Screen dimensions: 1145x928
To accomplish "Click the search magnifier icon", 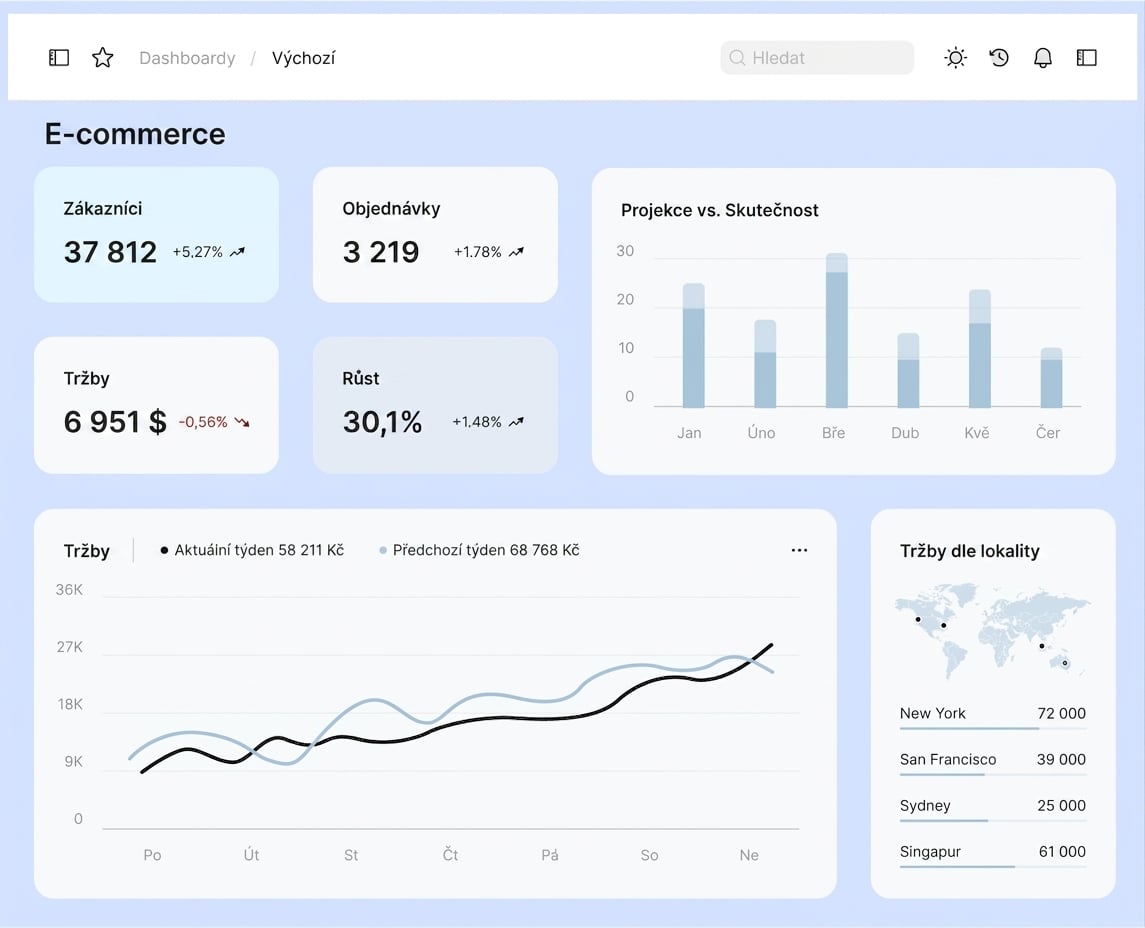I will (737, 58).
